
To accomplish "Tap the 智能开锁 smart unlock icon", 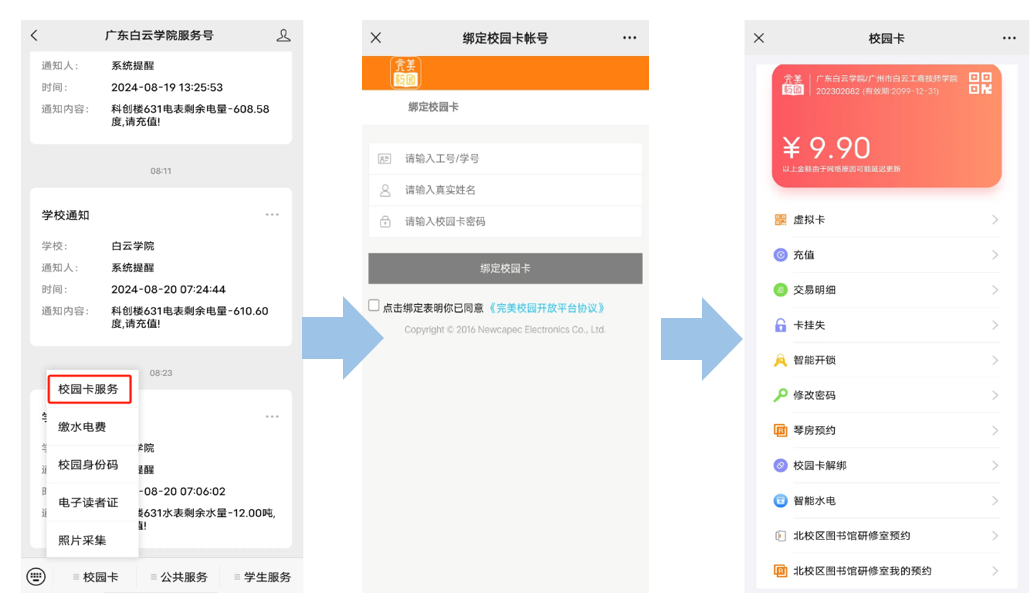I will (x=780, y=360).
